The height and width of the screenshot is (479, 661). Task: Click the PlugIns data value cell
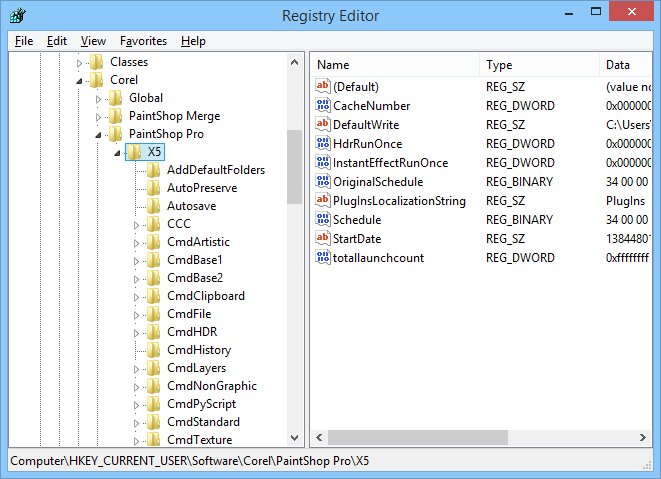pyautogui.click(x=625, y=201)
